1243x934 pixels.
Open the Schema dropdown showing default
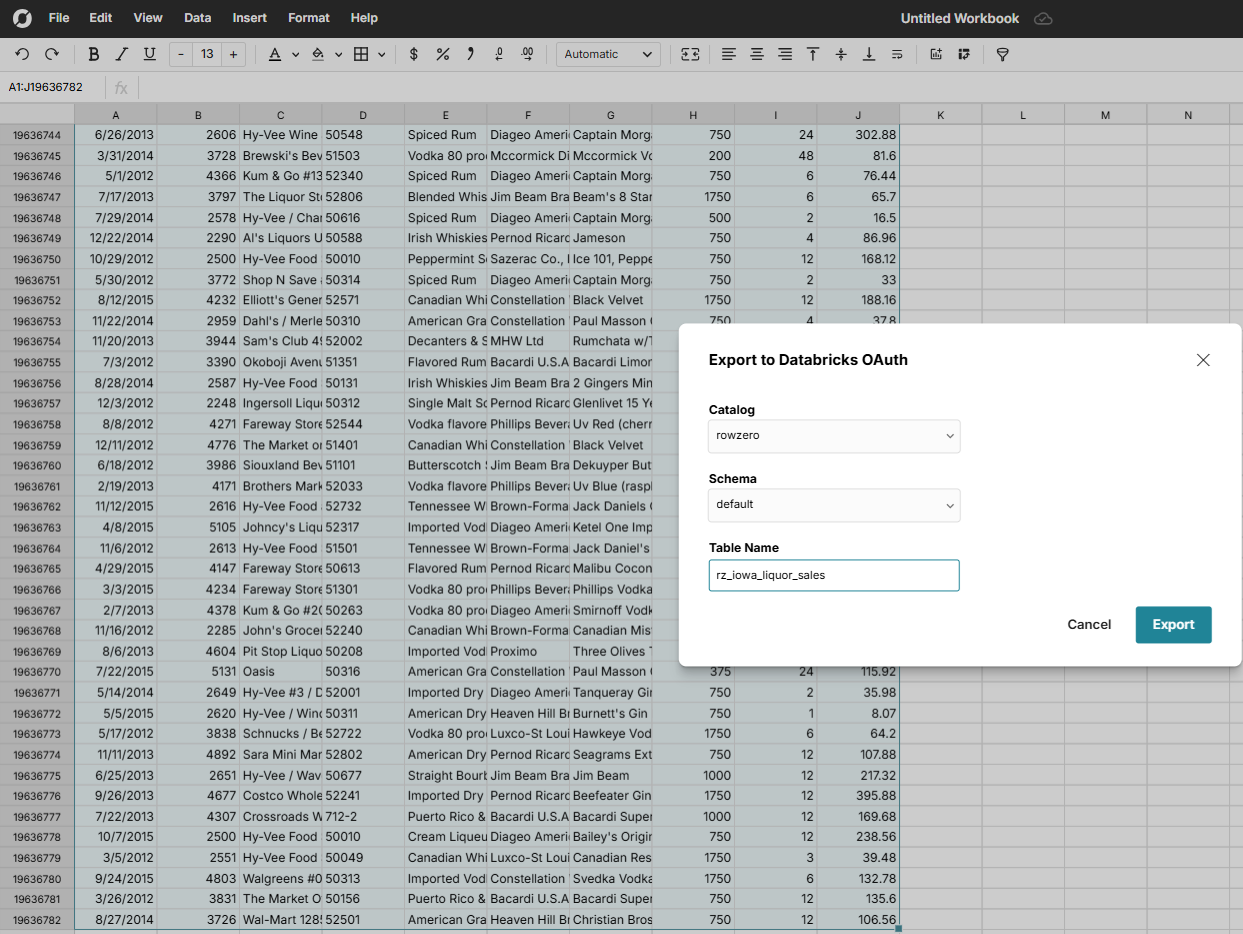coord(834,505)
